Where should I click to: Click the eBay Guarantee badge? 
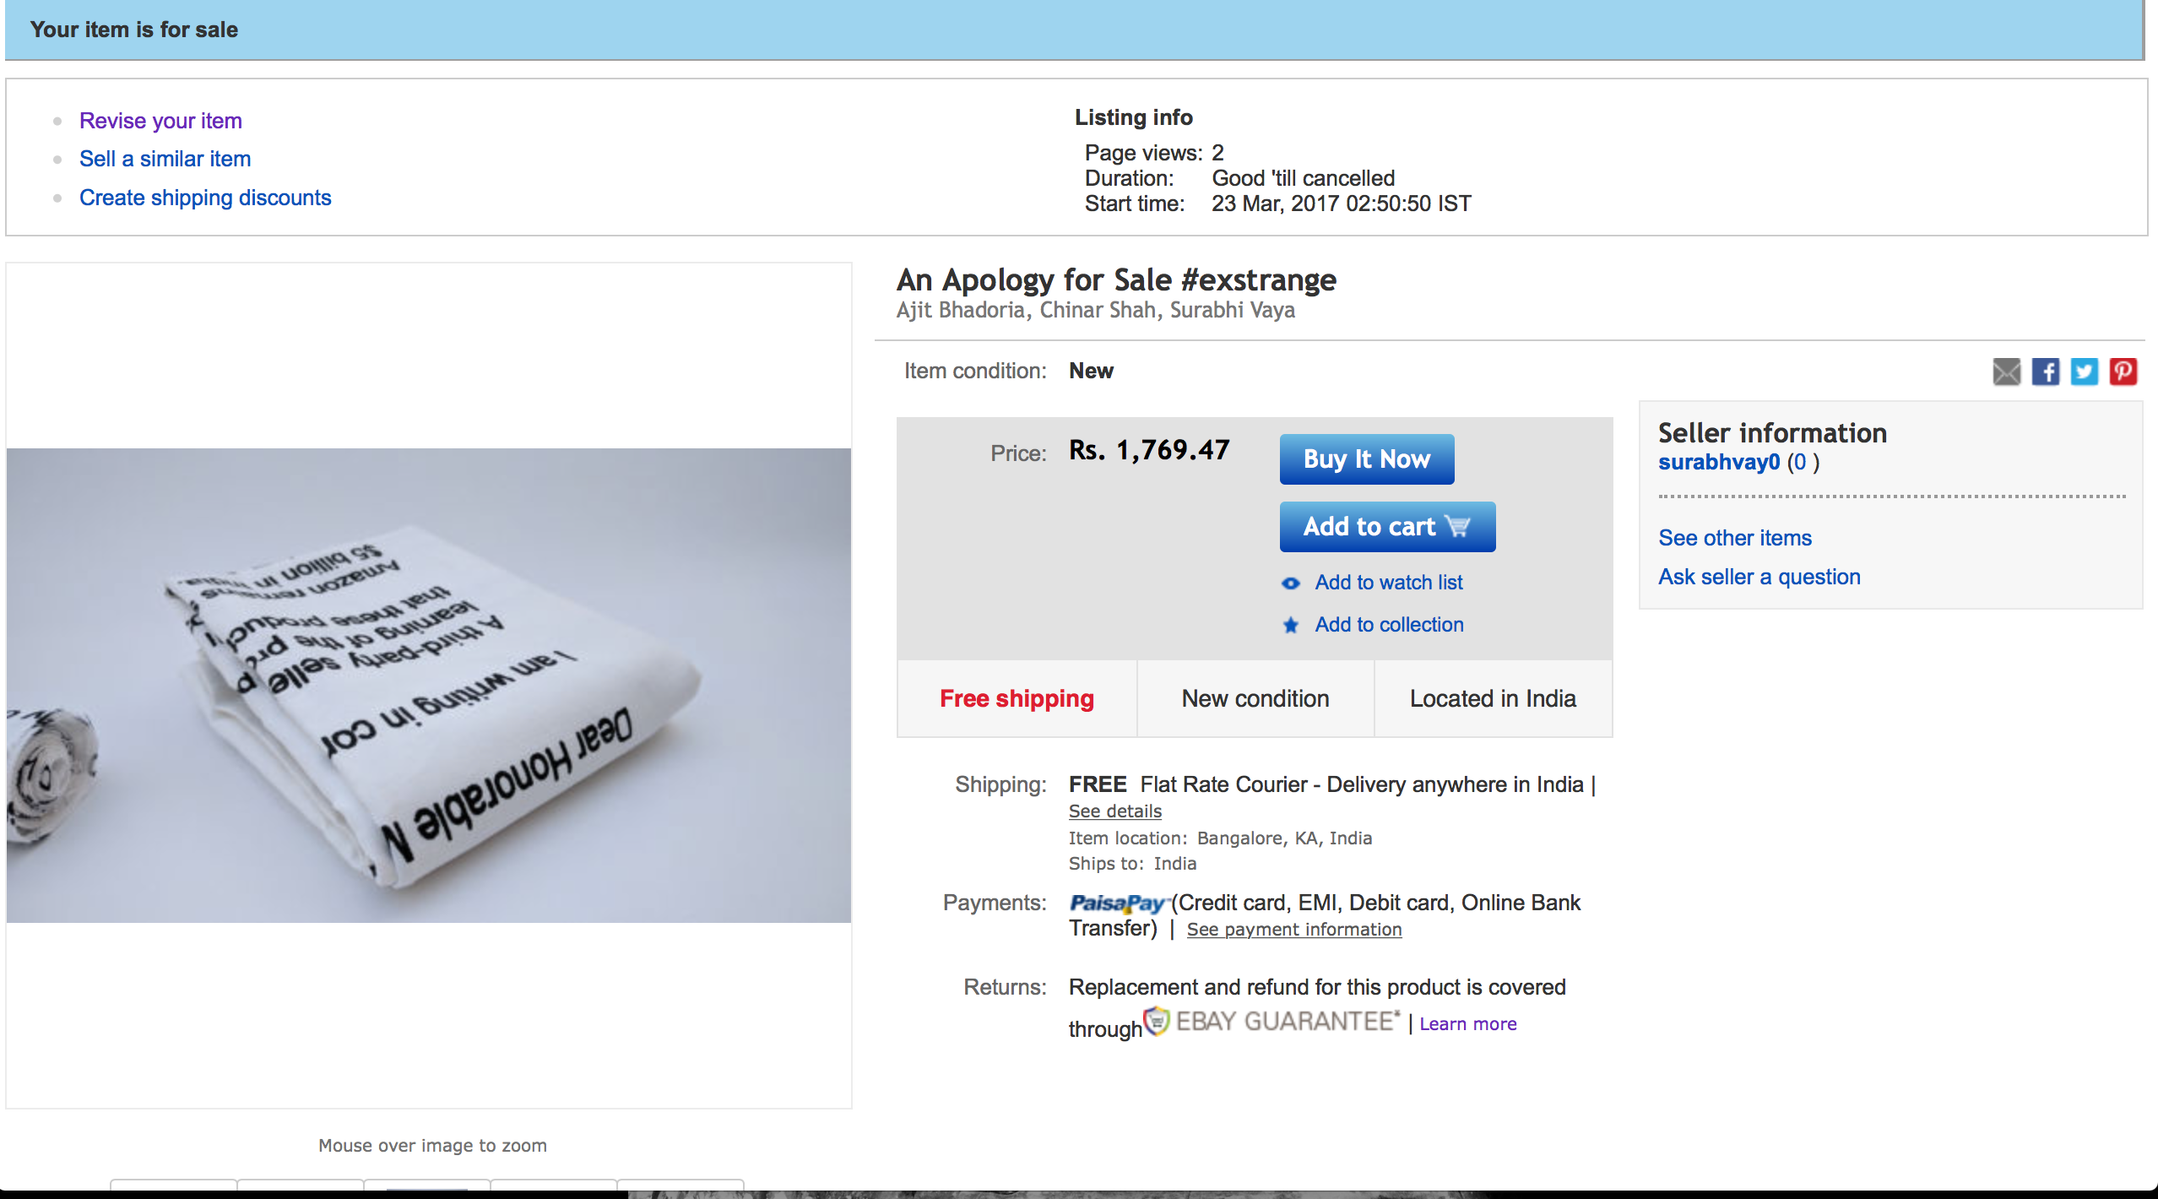pos(1272,1022)
